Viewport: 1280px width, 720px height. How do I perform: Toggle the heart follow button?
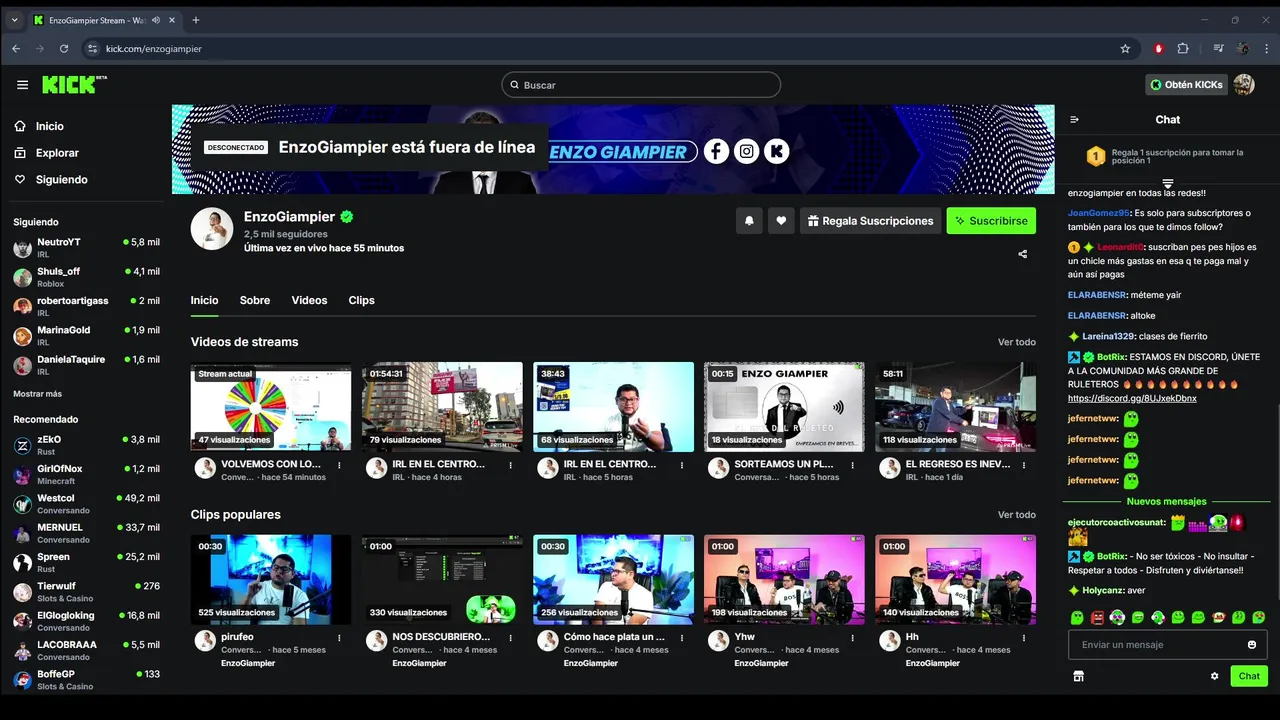[x=781, y=221]
